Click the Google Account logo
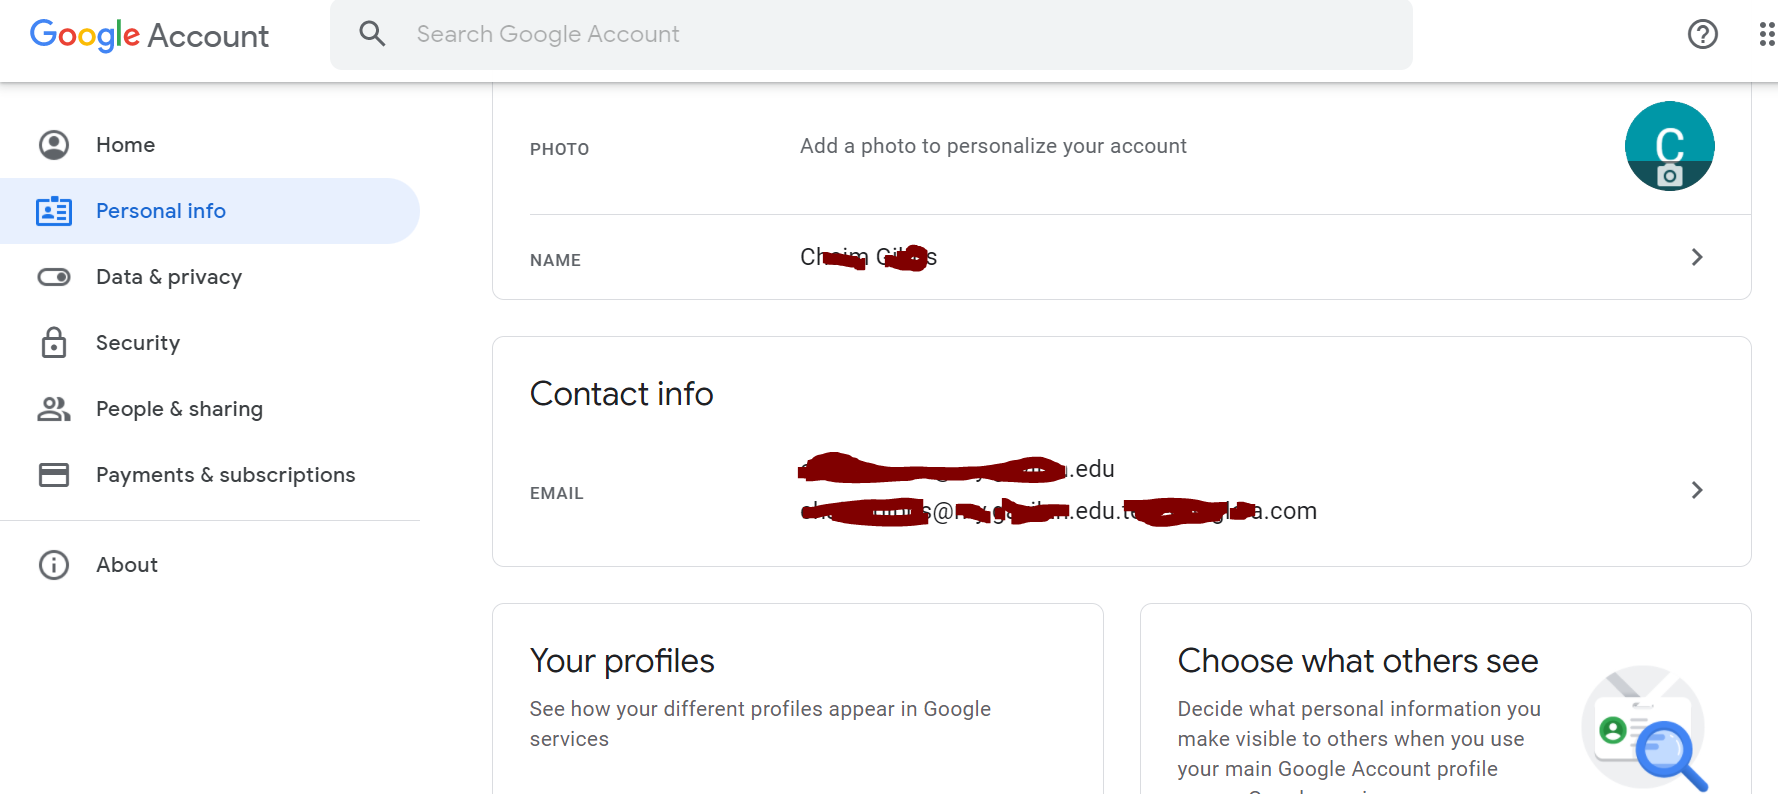Screen dimensions: 1778x794 click(x=149, y=35)
